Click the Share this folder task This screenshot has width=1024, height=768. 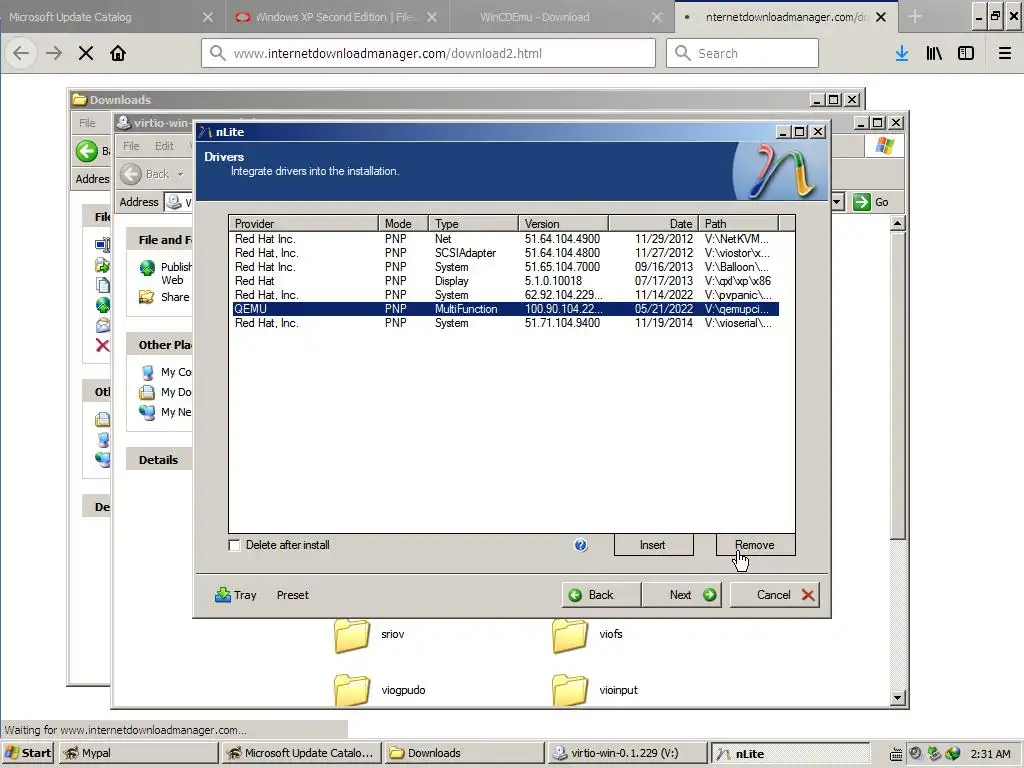165,297
